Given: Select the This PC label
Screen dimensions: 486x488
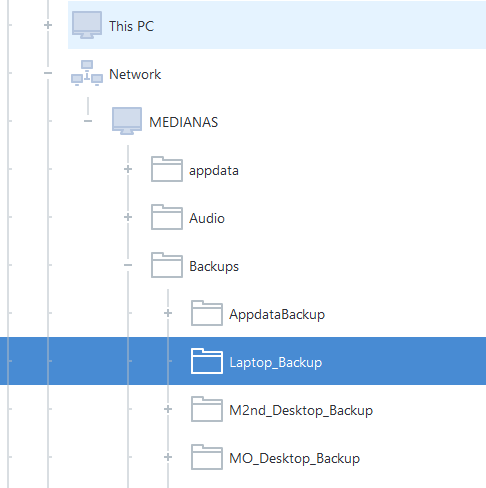Looking at the screenshot, I should pyautogui.click(x=132, y=26).
